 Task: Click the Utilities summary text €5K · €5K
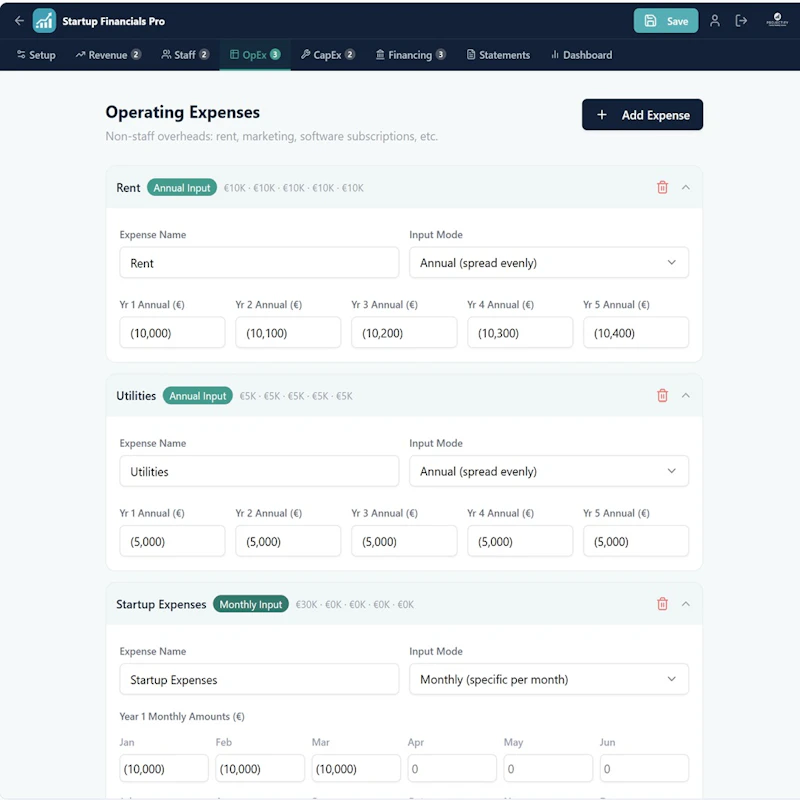tap(296, 396)
